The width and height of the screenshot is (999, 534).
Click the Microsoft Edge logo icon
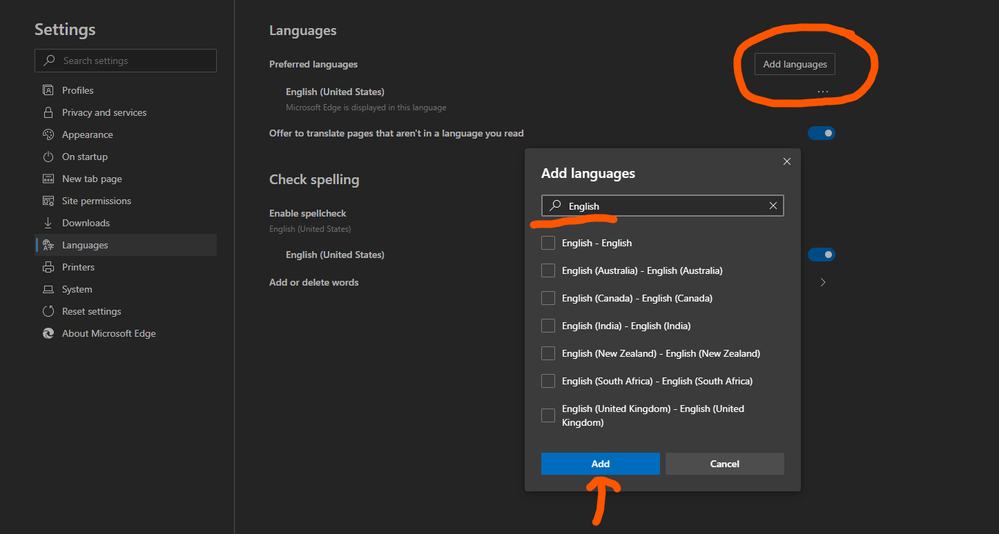(x=48, y=333)
